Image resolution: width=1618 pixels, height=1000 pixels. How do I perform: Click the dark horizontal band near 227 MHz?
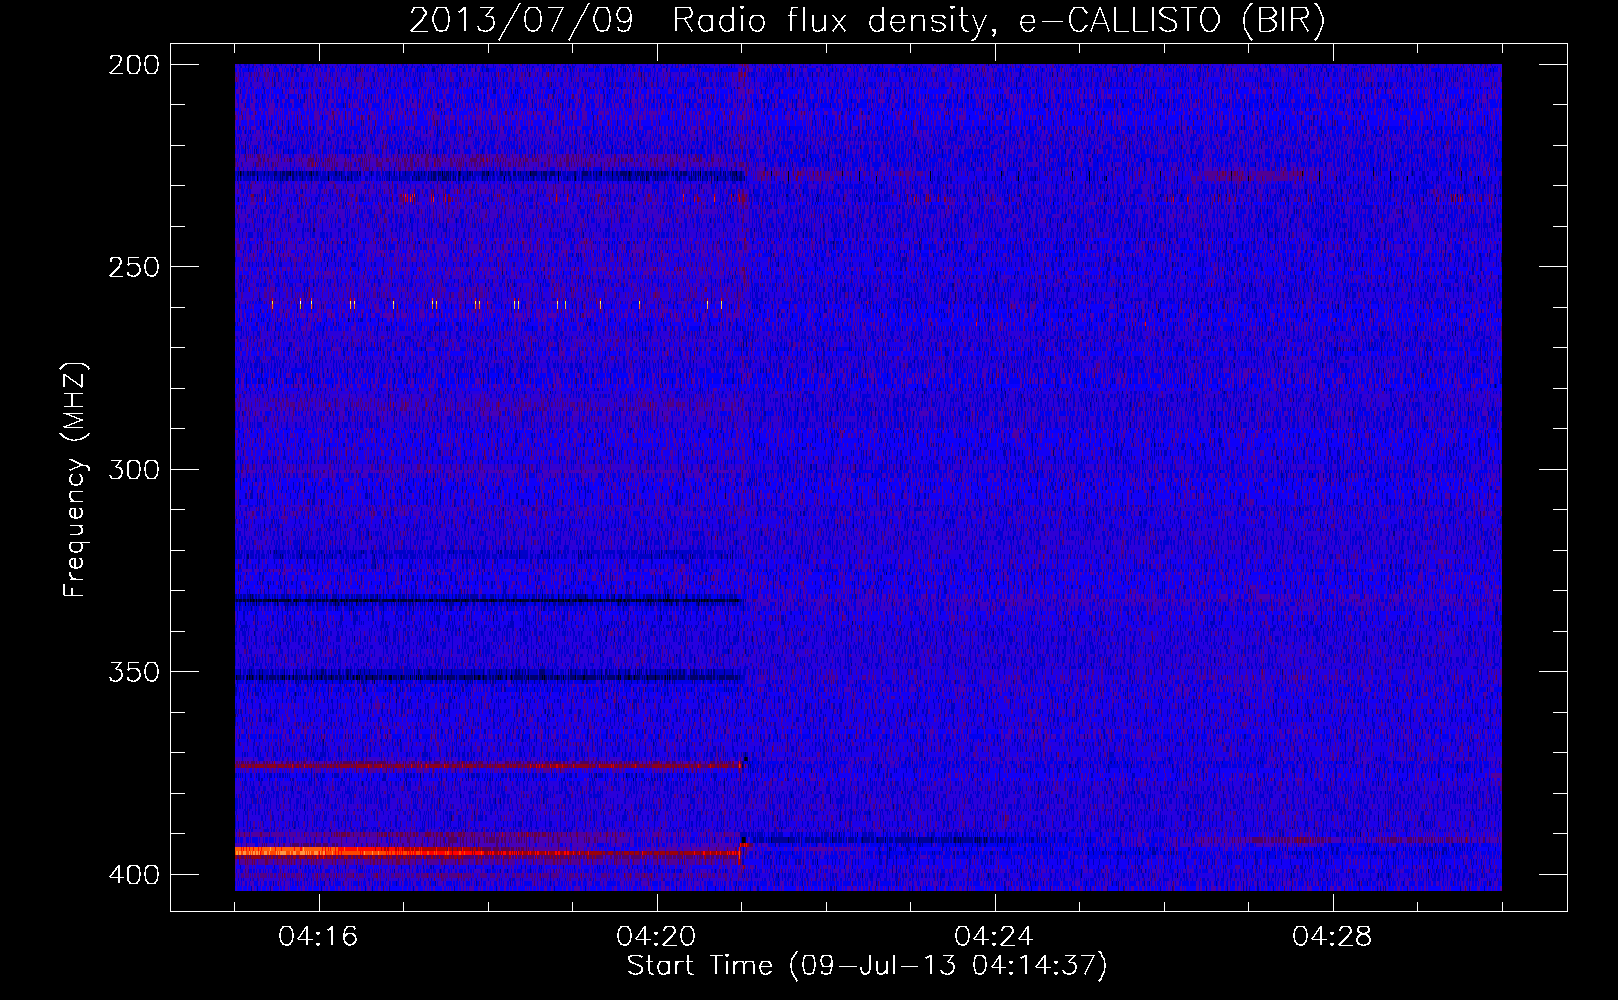[x=490, y=176]
